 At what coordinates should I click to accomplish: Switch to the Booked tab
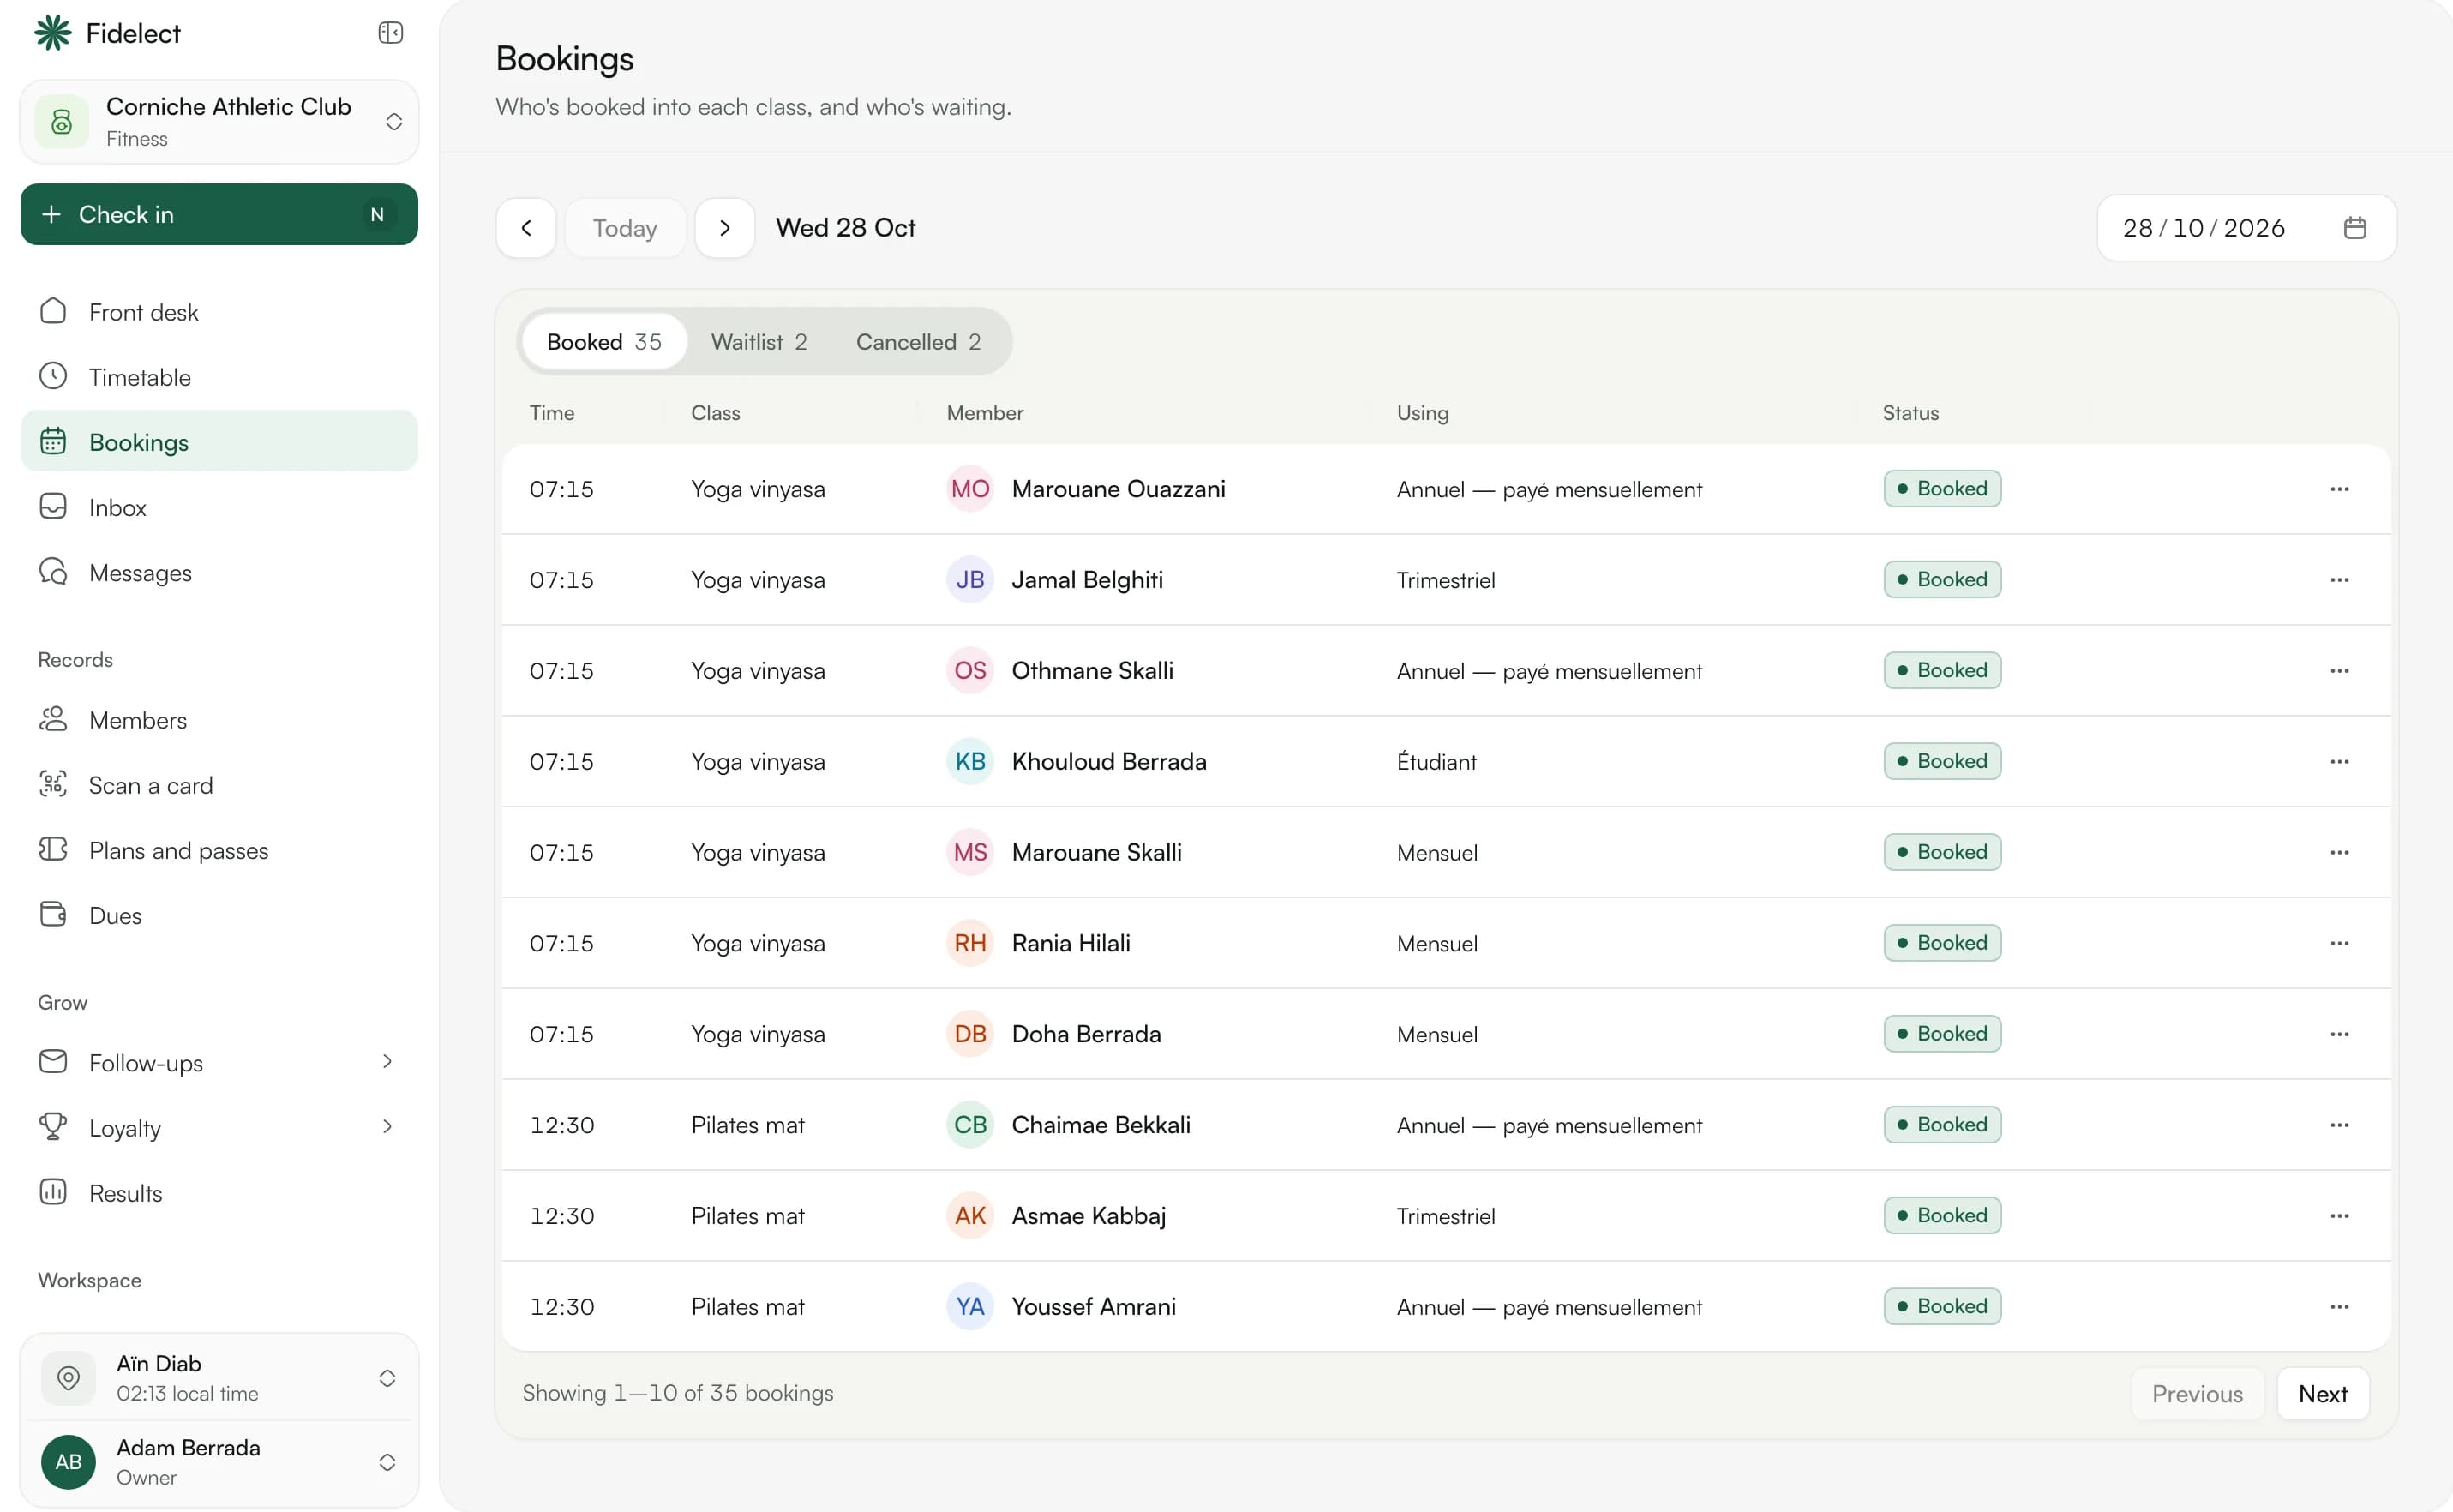[x=604, y=342]
